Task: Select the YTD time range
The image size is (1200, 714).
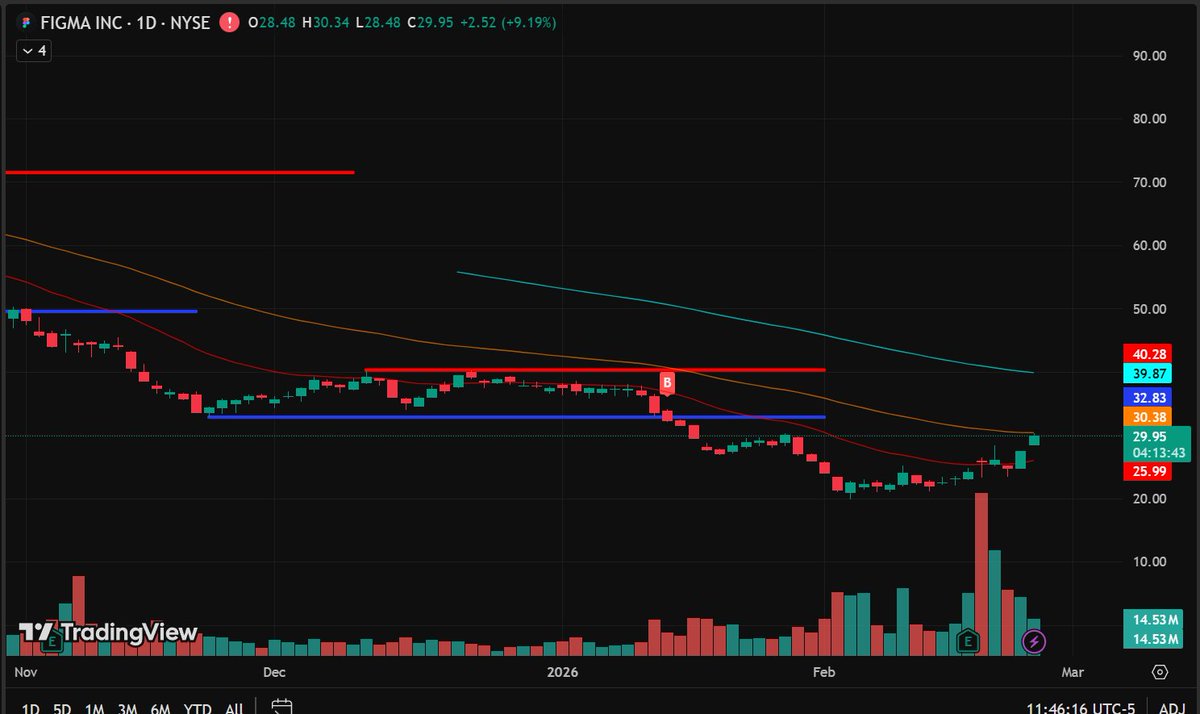Action: click(x=197, y=709)
